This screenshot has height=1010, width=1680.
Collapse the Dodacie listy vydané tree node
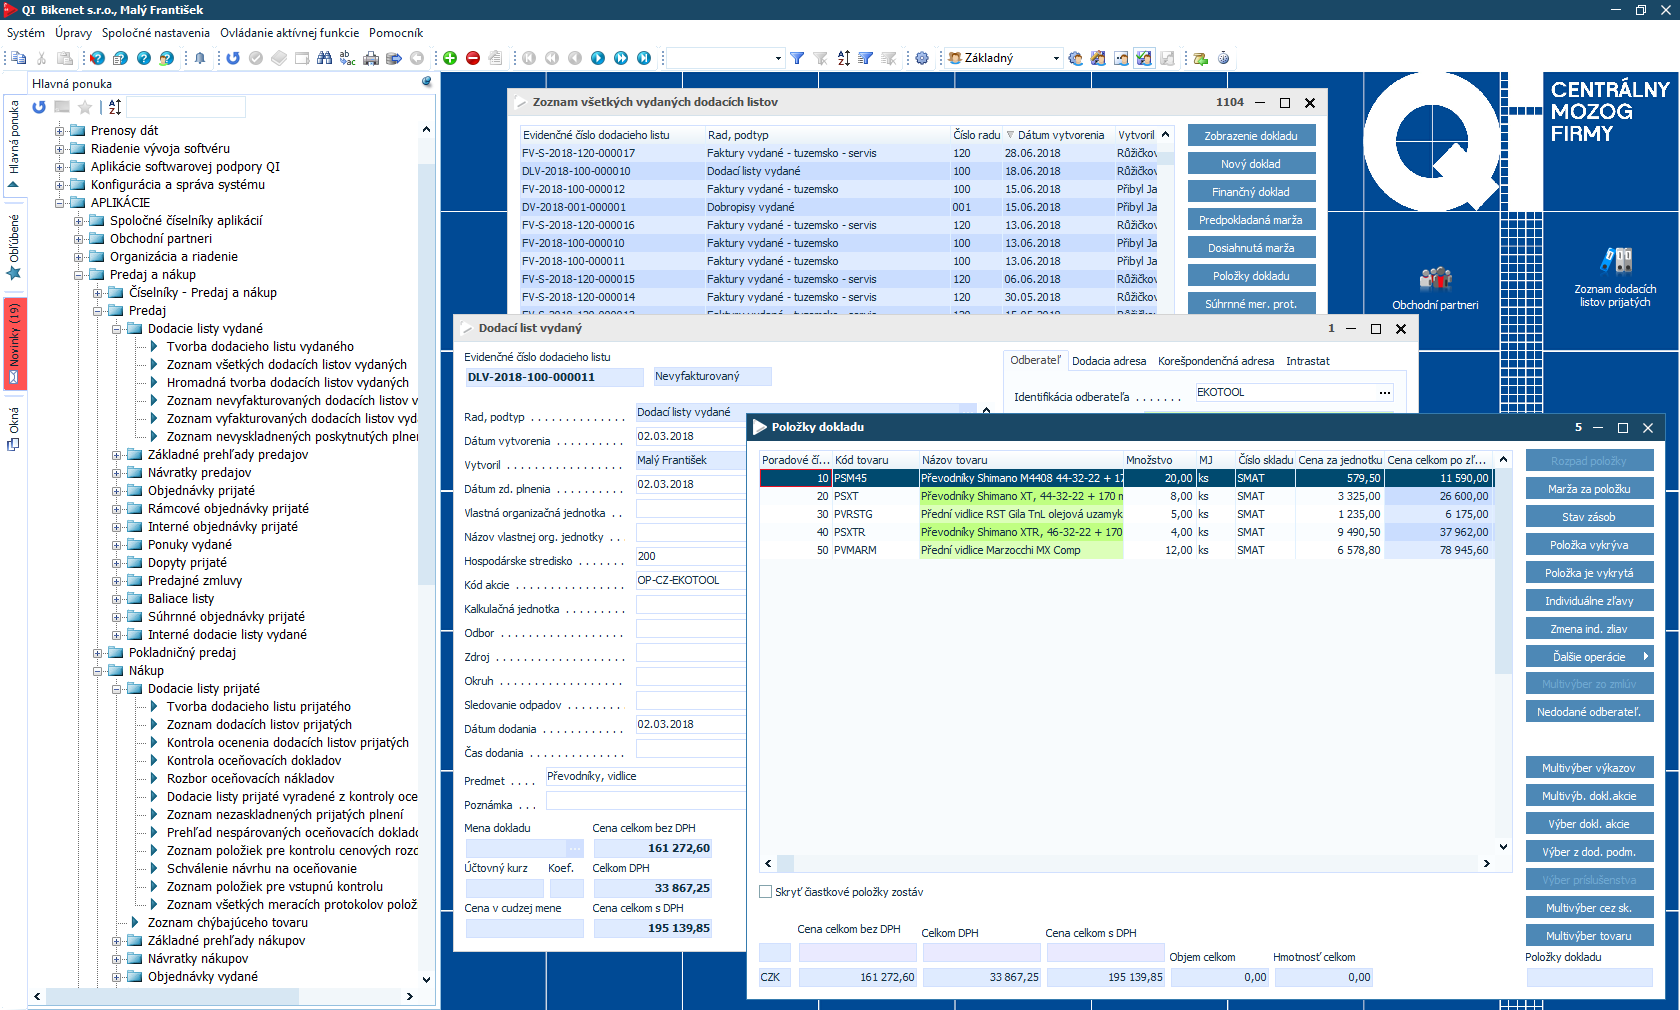coord(117,329)
